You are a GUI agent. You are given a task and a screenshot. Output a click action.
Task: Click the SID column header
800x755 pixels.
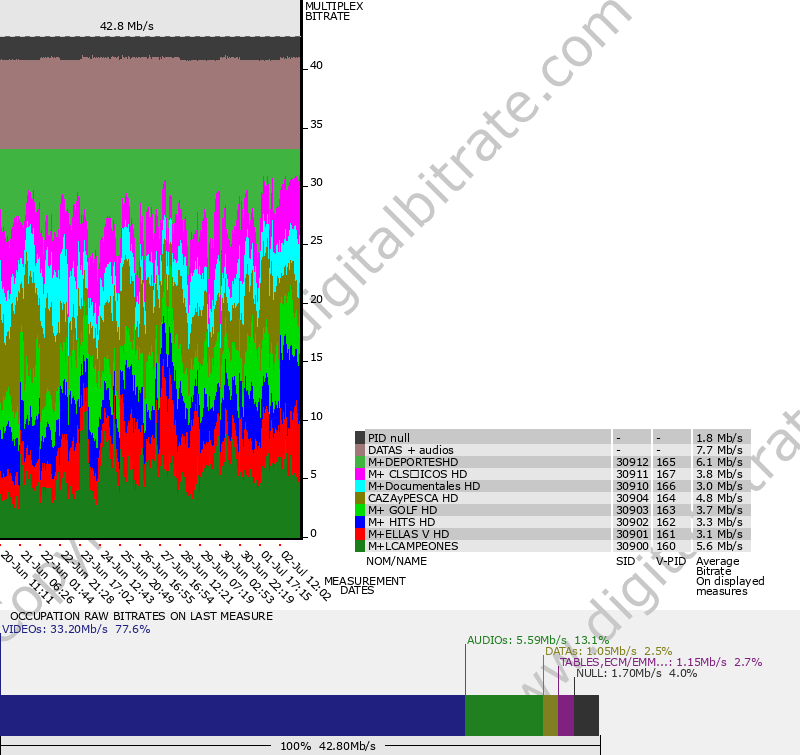(626, 561)
